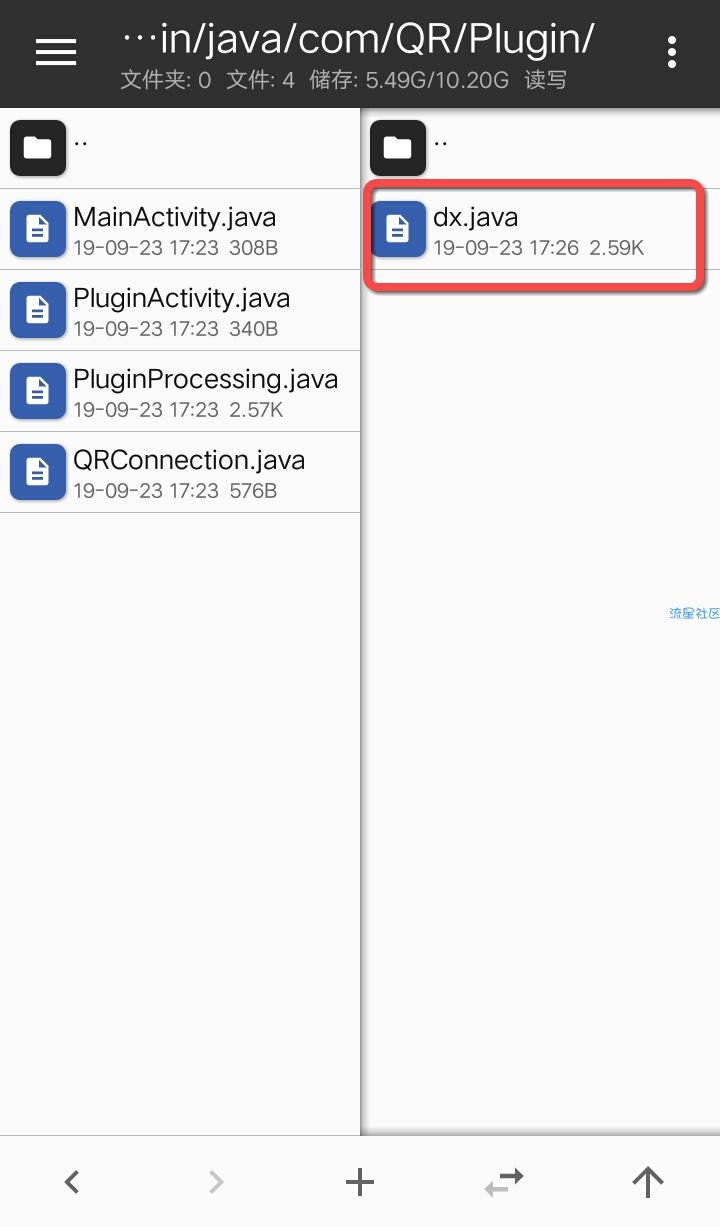Image resolution: width=720 pixels, height=1227 pixels.
Task: Select the MainActivity.java filename
Action: click(175, 217)
